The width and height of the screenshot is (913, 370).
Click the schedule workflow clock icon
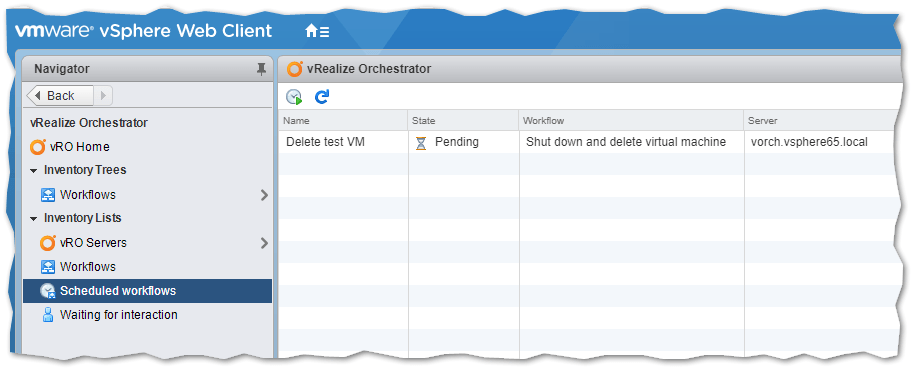pos(295,97)
